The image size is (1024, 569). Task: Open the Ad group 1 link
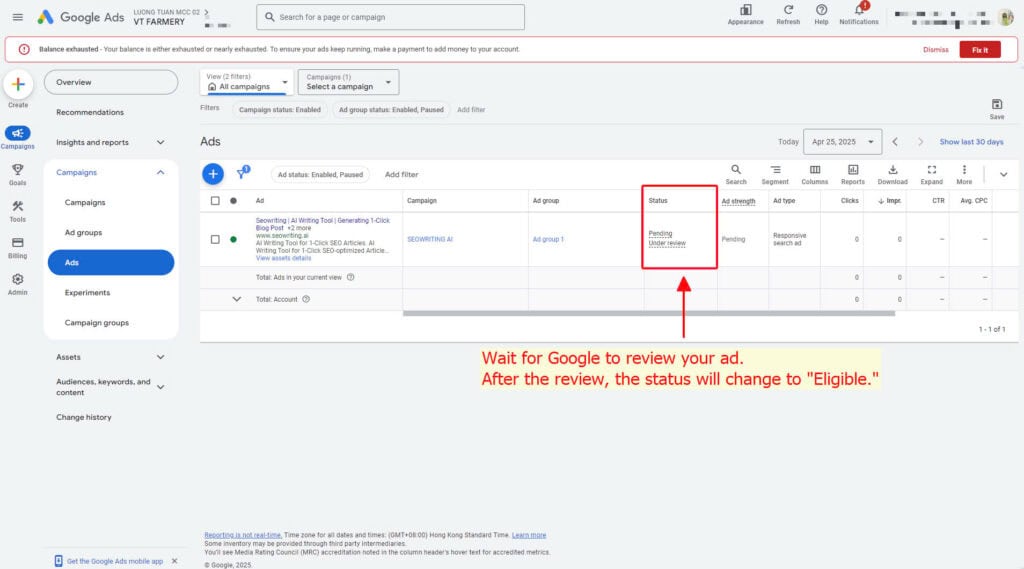pyautogui.click(x=548, y=239)
